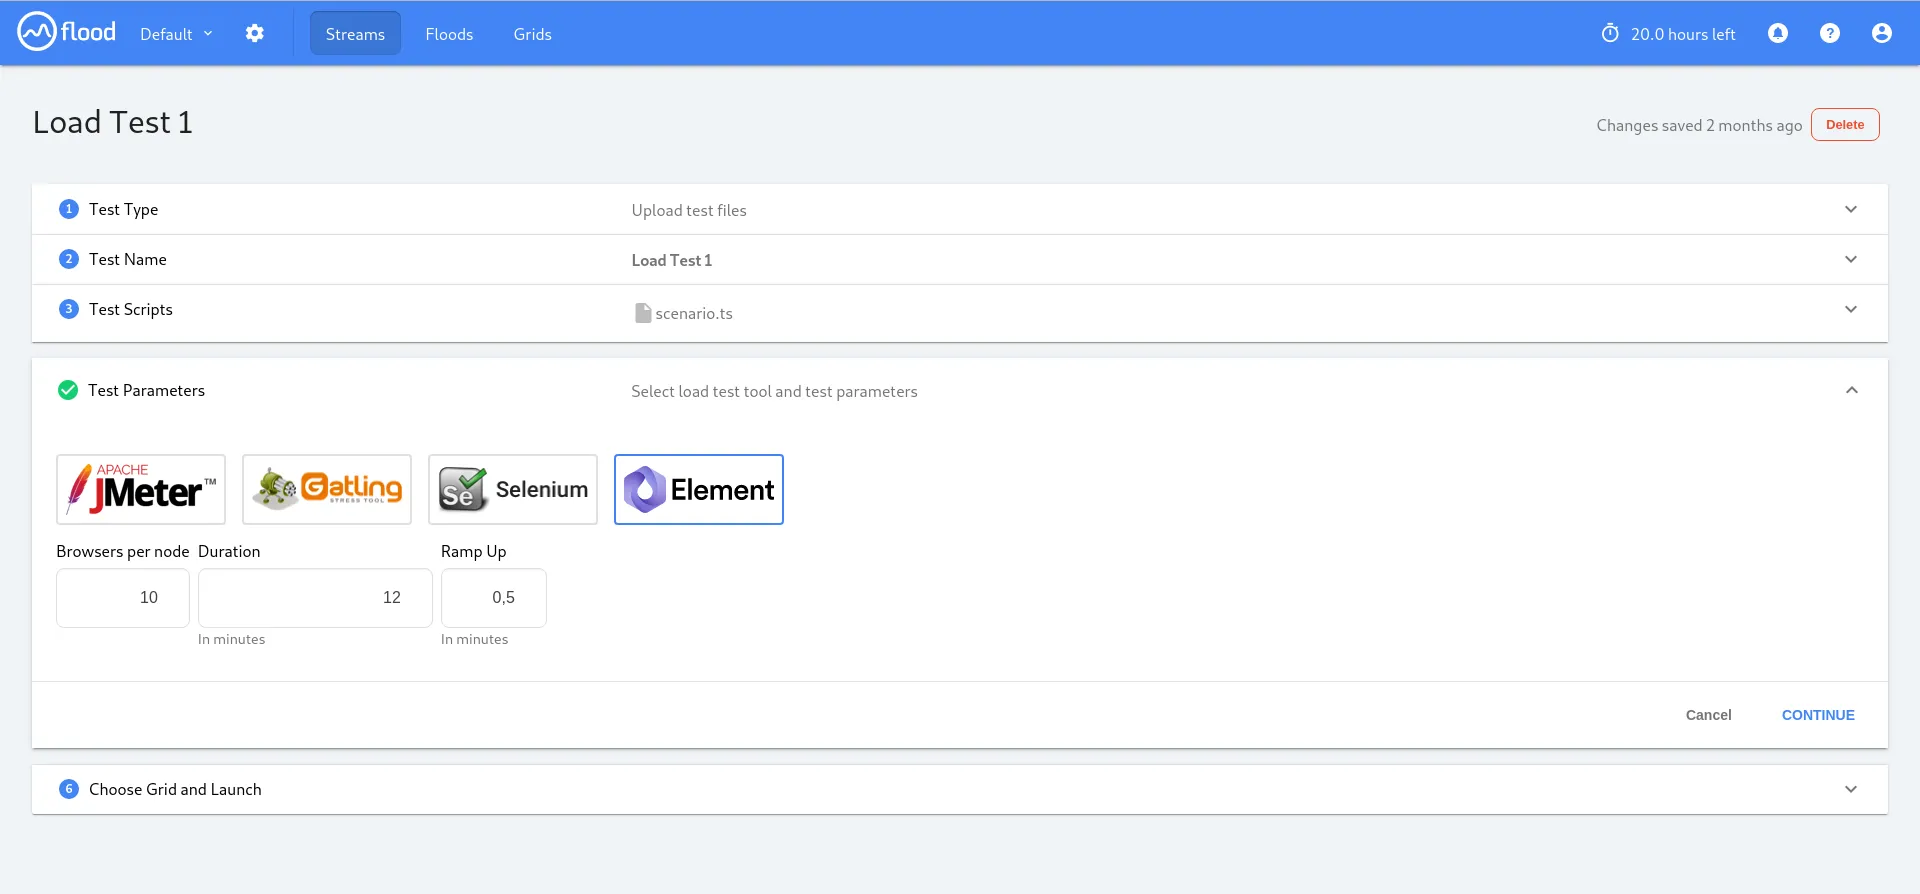Click the Upload test files text

(689, 210)
